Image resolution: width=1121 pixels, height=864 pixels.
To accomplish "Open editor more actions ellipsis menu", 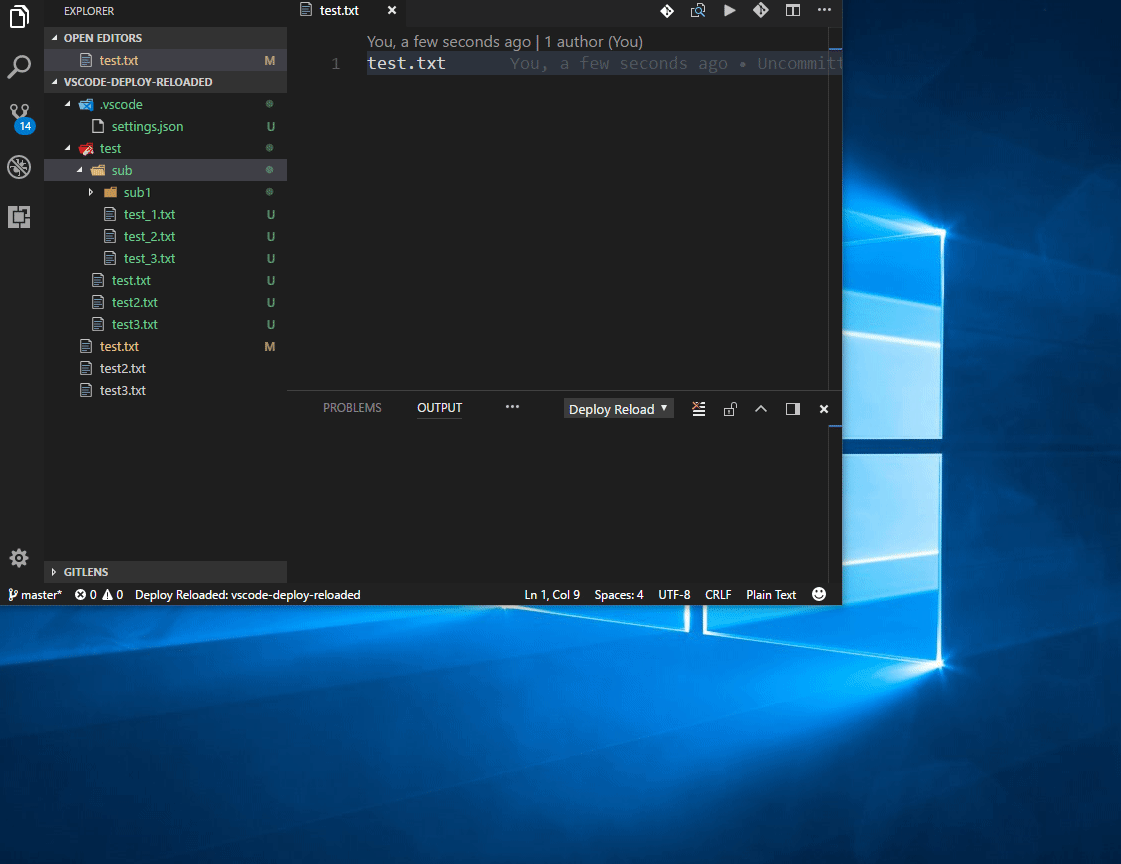I will click(824, 11).
